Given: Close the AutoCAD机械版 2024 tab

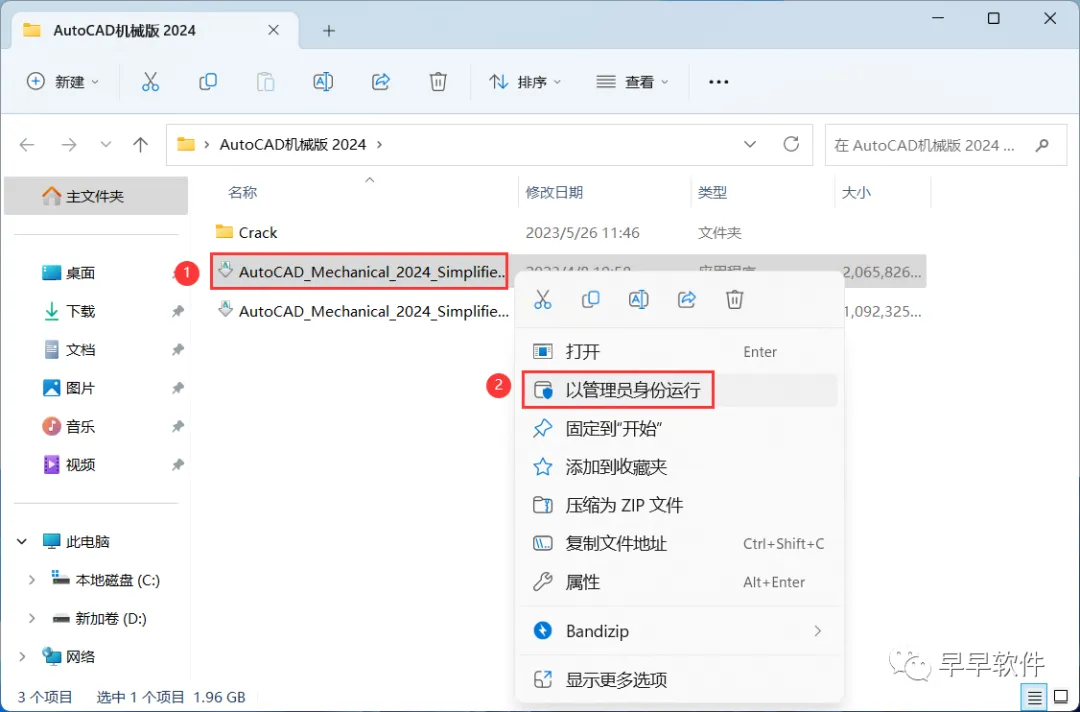Looking at the screenshot, I should [273, 30].
